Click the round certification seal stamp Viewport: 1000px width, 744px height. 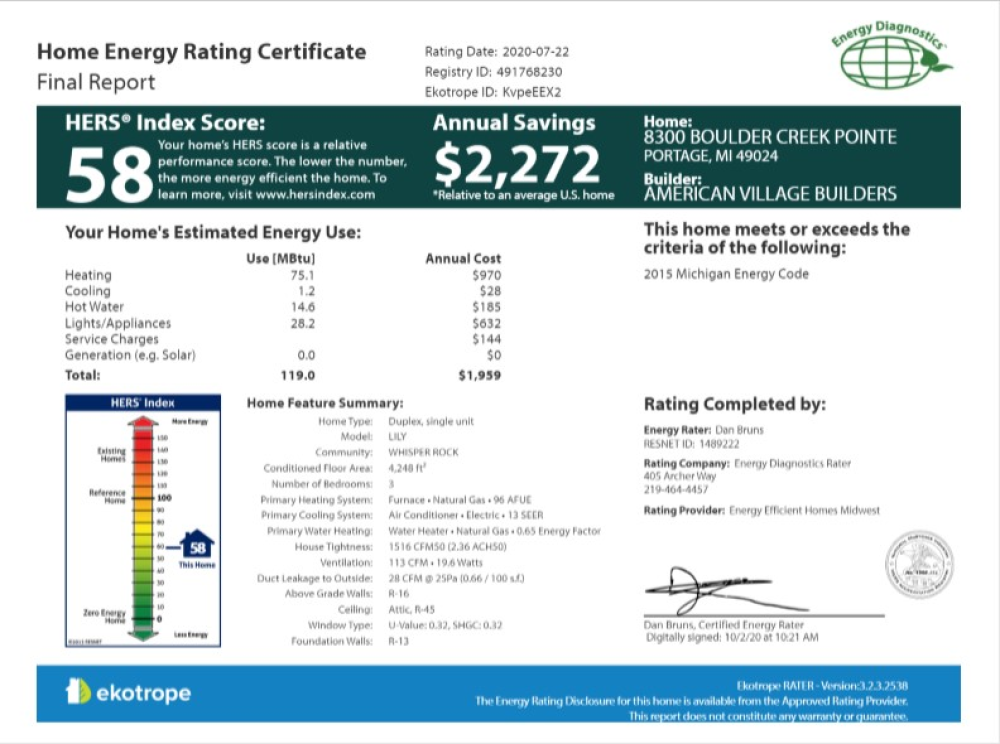point(918,565)
